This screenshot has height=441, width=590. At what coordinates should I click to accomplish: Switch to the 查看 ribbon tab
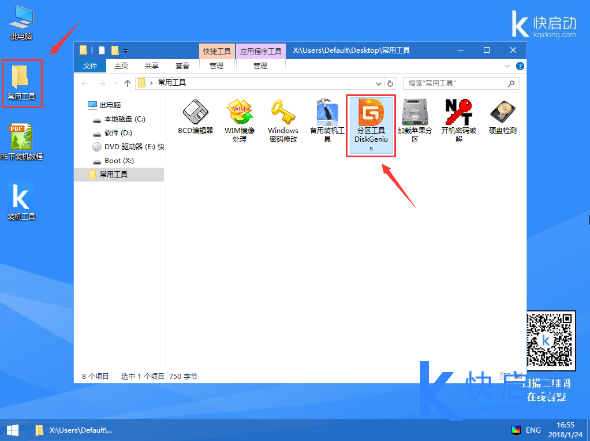[182, 66]
